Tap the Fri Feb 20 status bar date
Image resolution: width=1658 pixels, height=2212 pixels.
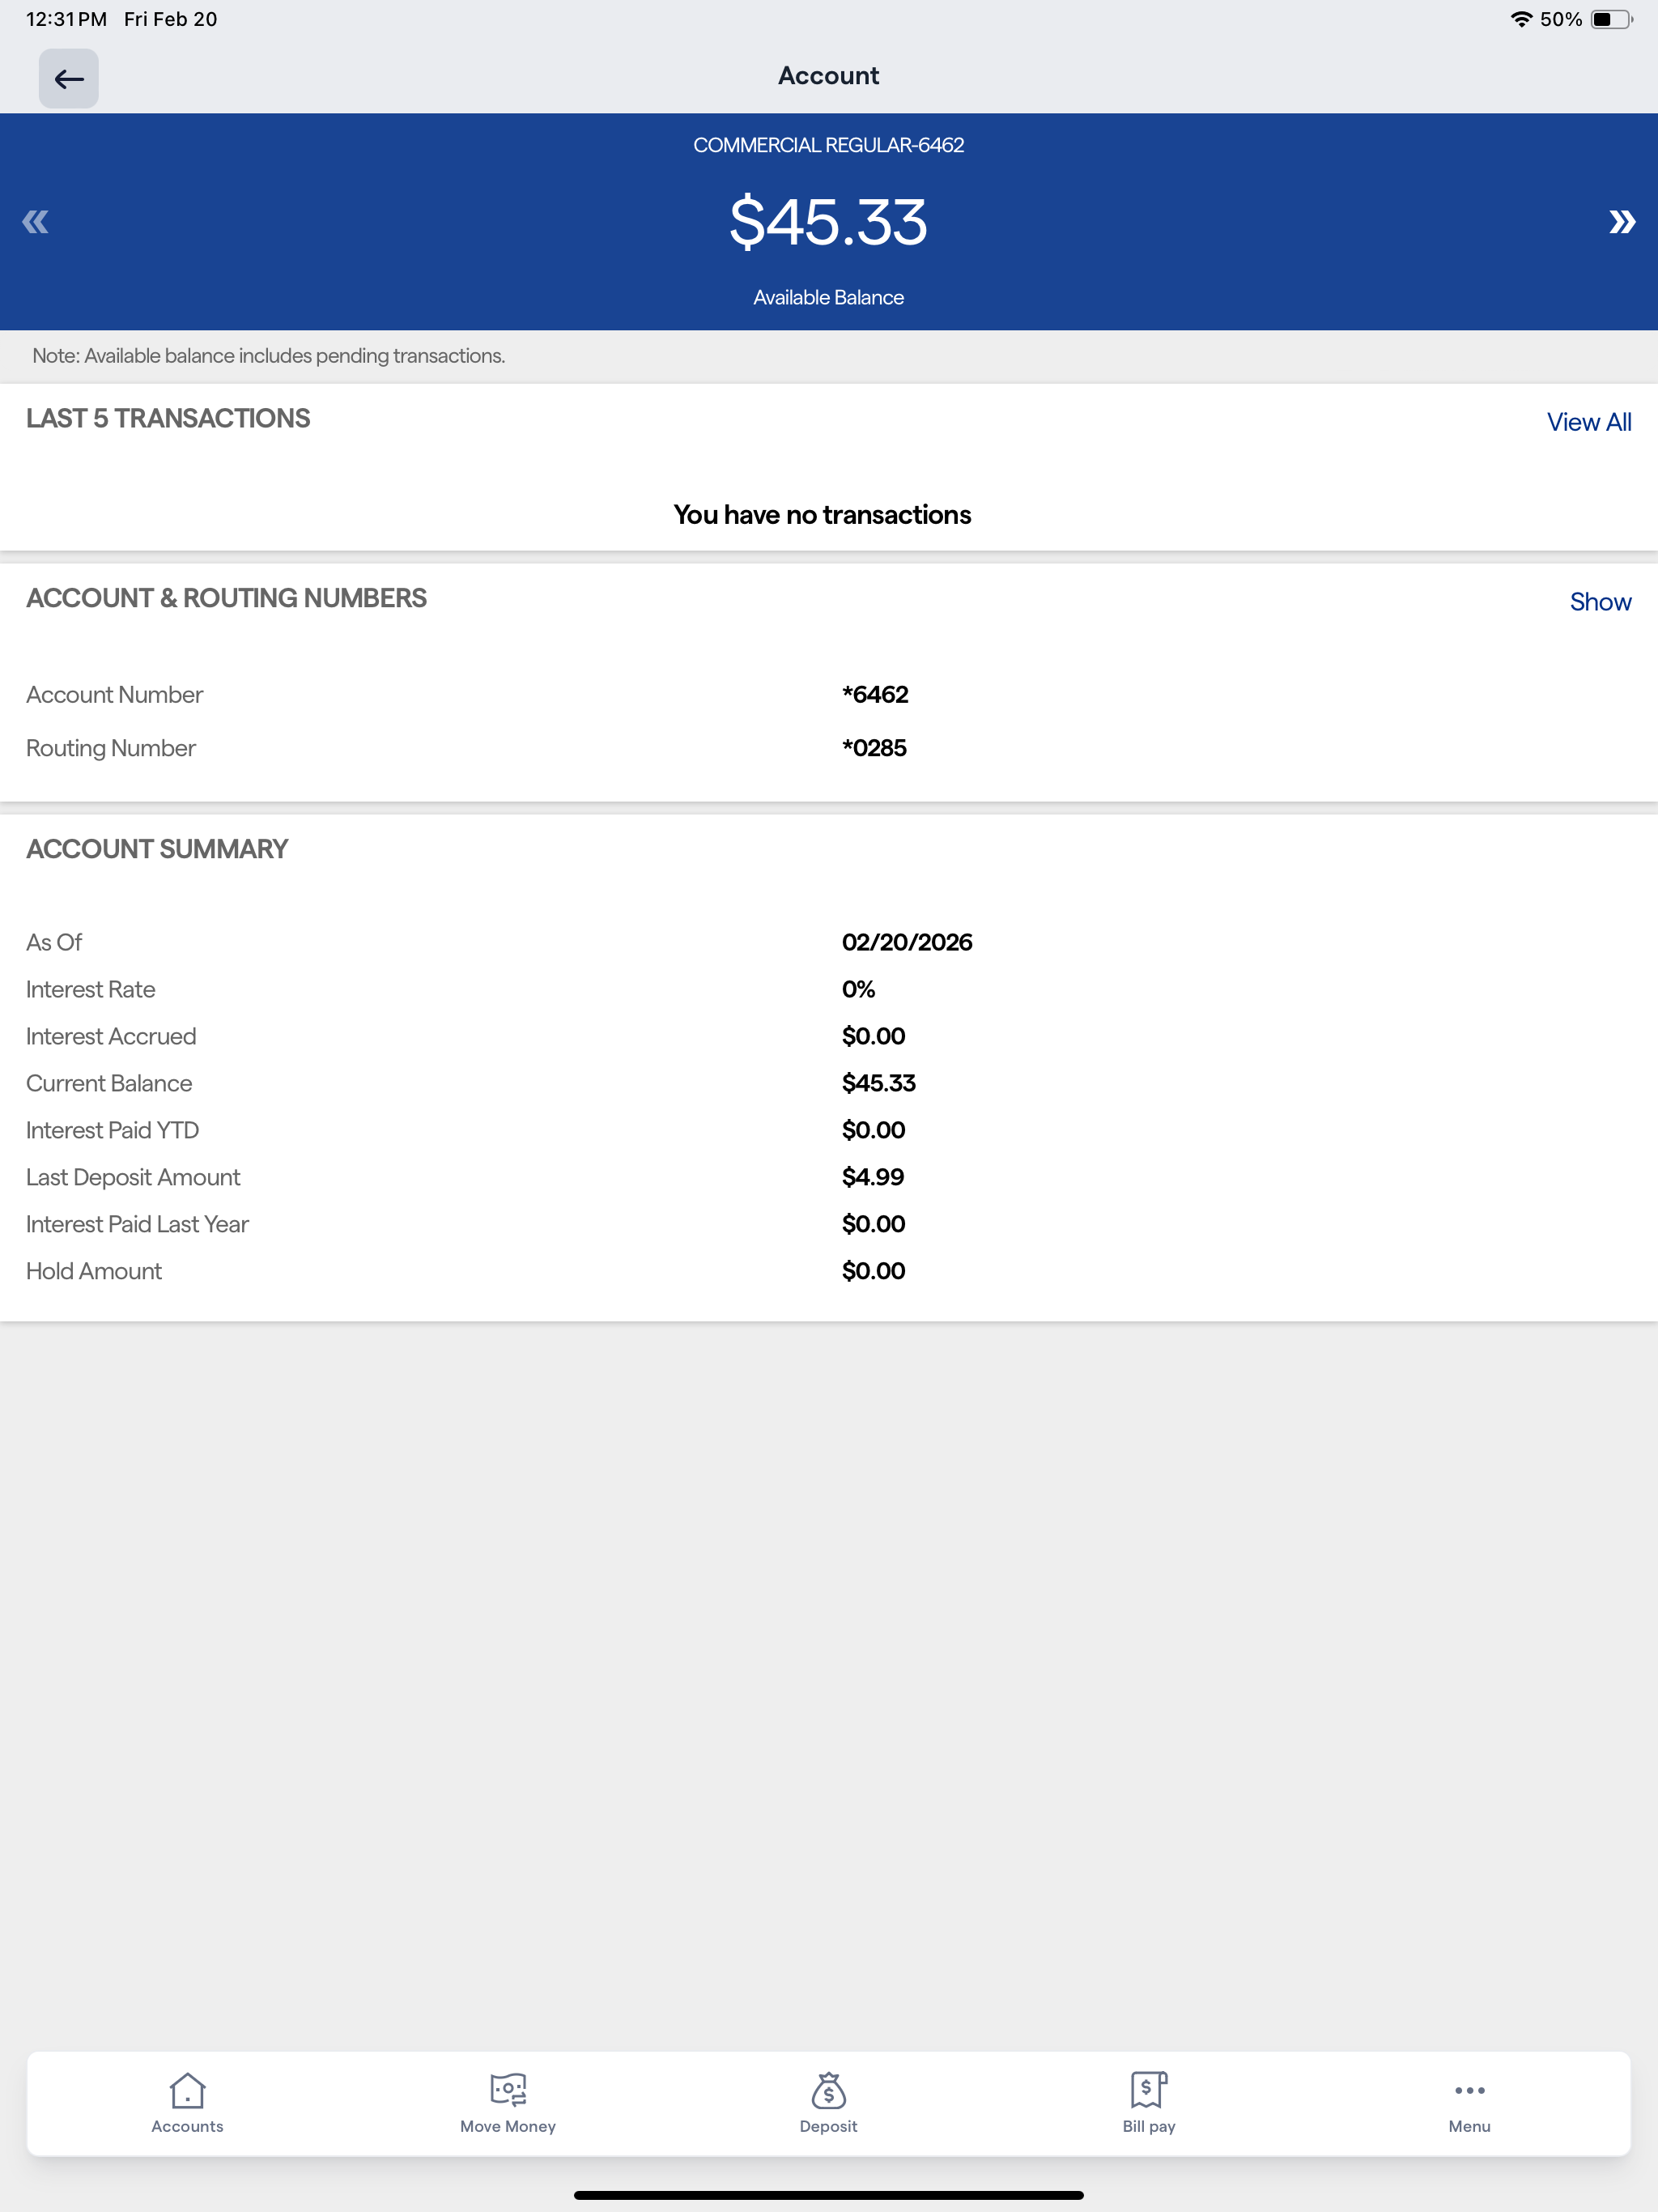(170, 19)
